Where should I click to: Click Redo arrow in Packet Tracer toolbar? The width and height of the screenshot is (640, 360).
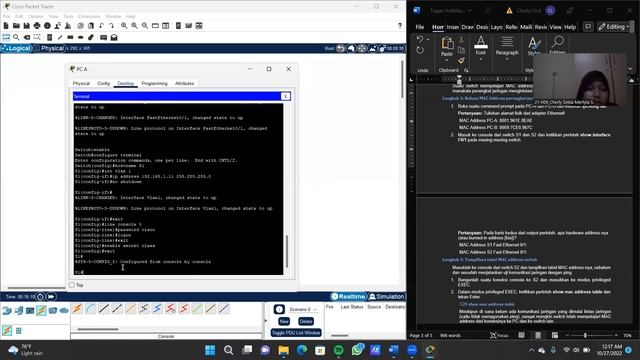[x=111, y=26]
